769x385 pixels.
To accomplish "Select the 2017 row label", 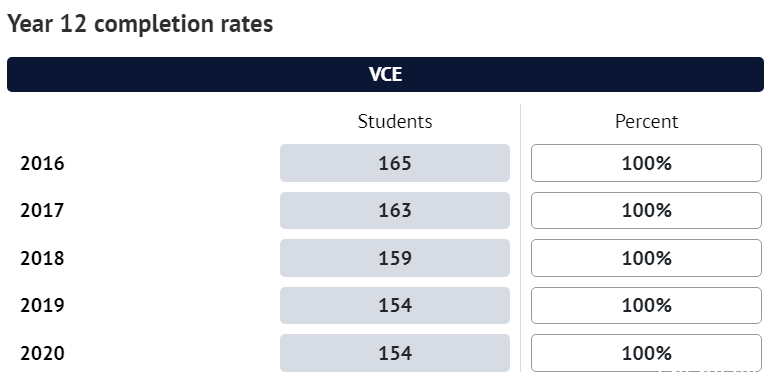I will click(42, 210).
